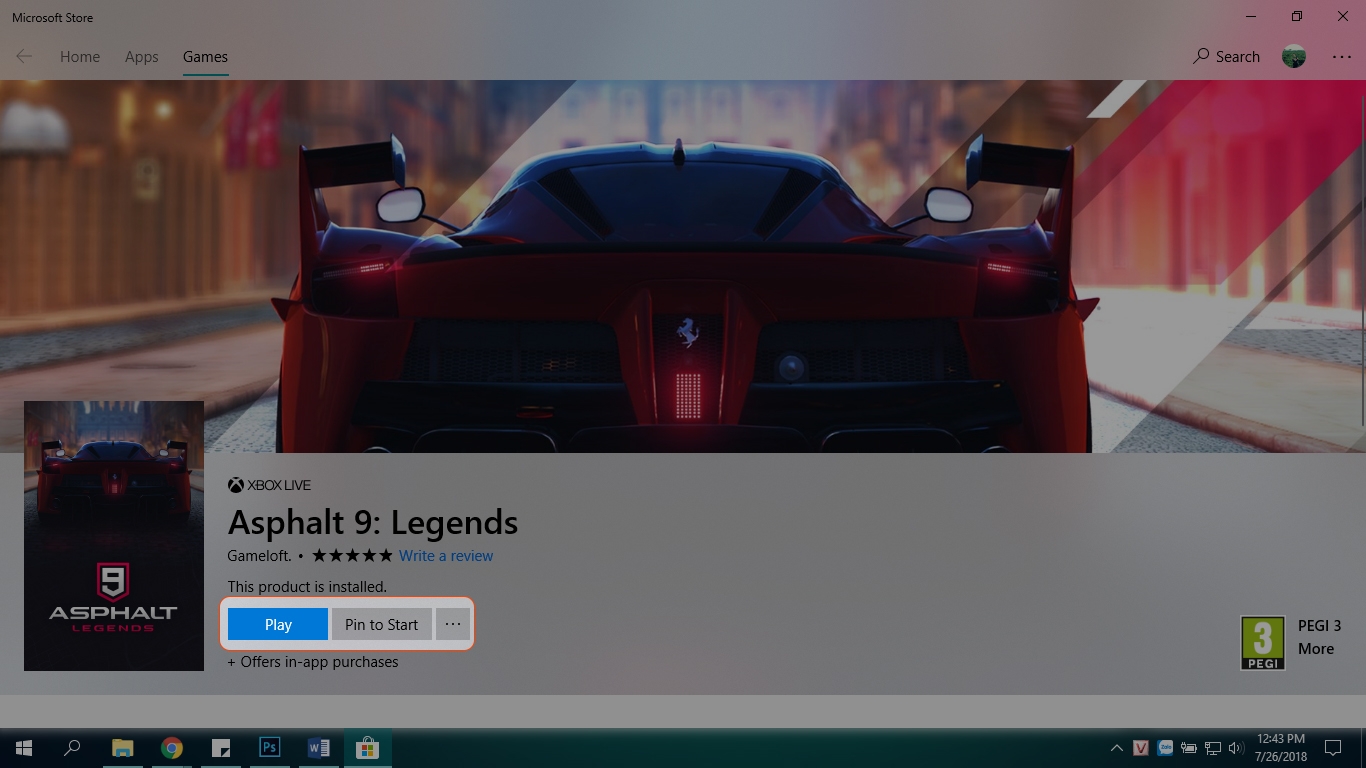
Task: Launch Google Chrome from the taskbar
Action: point(172,748)
